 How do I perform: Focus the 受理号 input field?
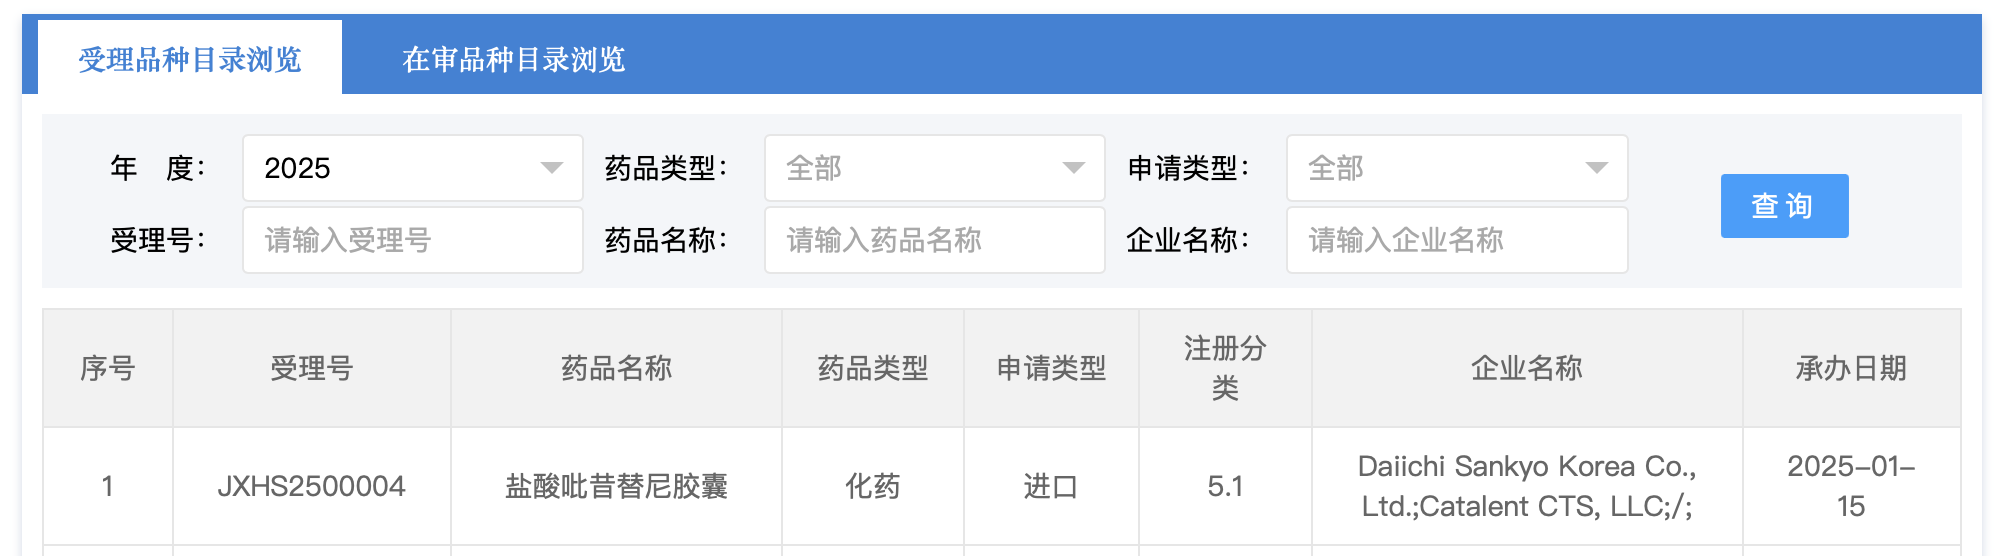[412, 240]
